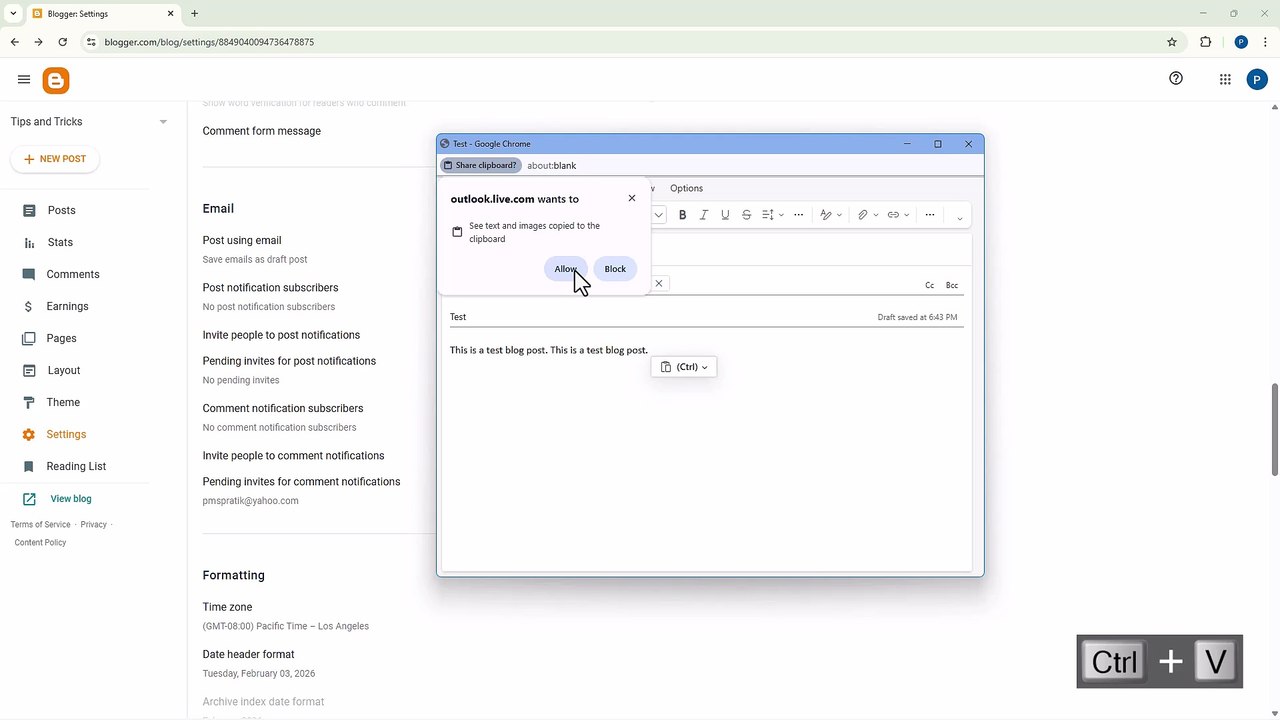Open a new browser tab
The image size is (1280, 720).
tap(194, 14)
